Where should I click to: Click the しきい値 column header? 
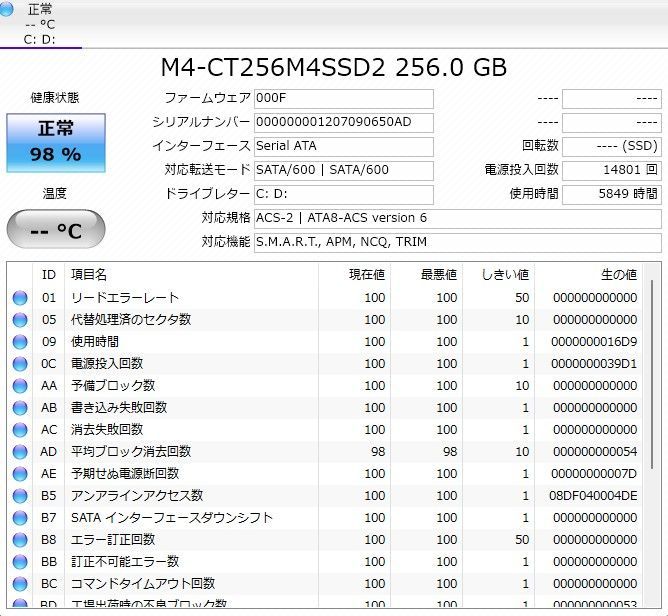pyautogui.click(x=498, y=275)
